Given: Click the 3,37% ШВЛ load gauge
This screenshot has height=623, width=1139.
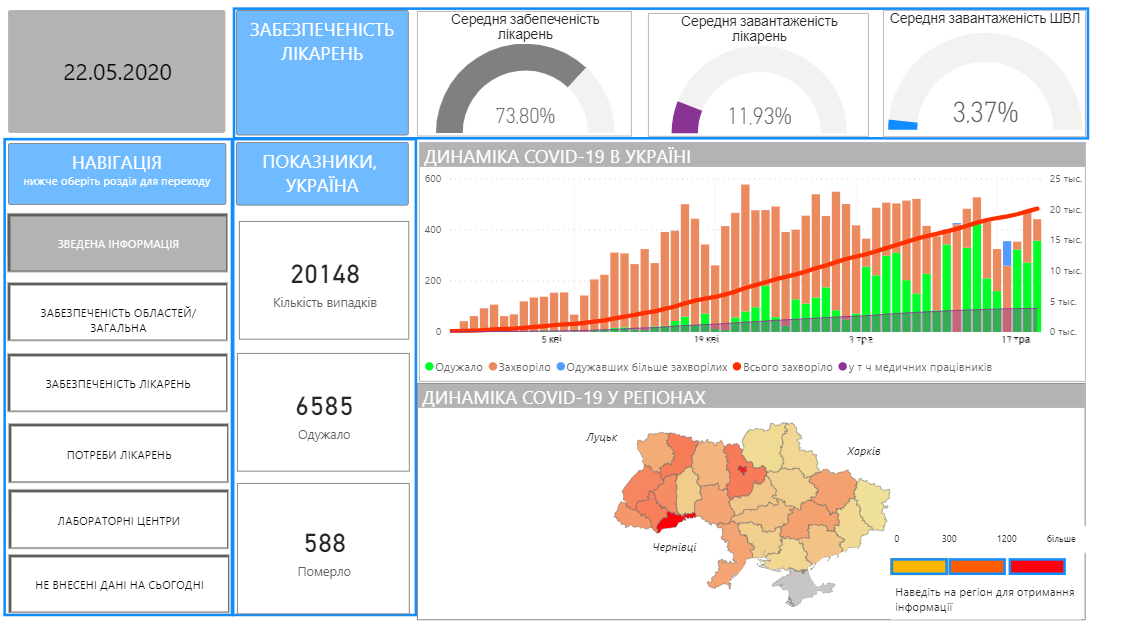Looking at the screenshot, I should pyautogui.click(x=985, y=90).
